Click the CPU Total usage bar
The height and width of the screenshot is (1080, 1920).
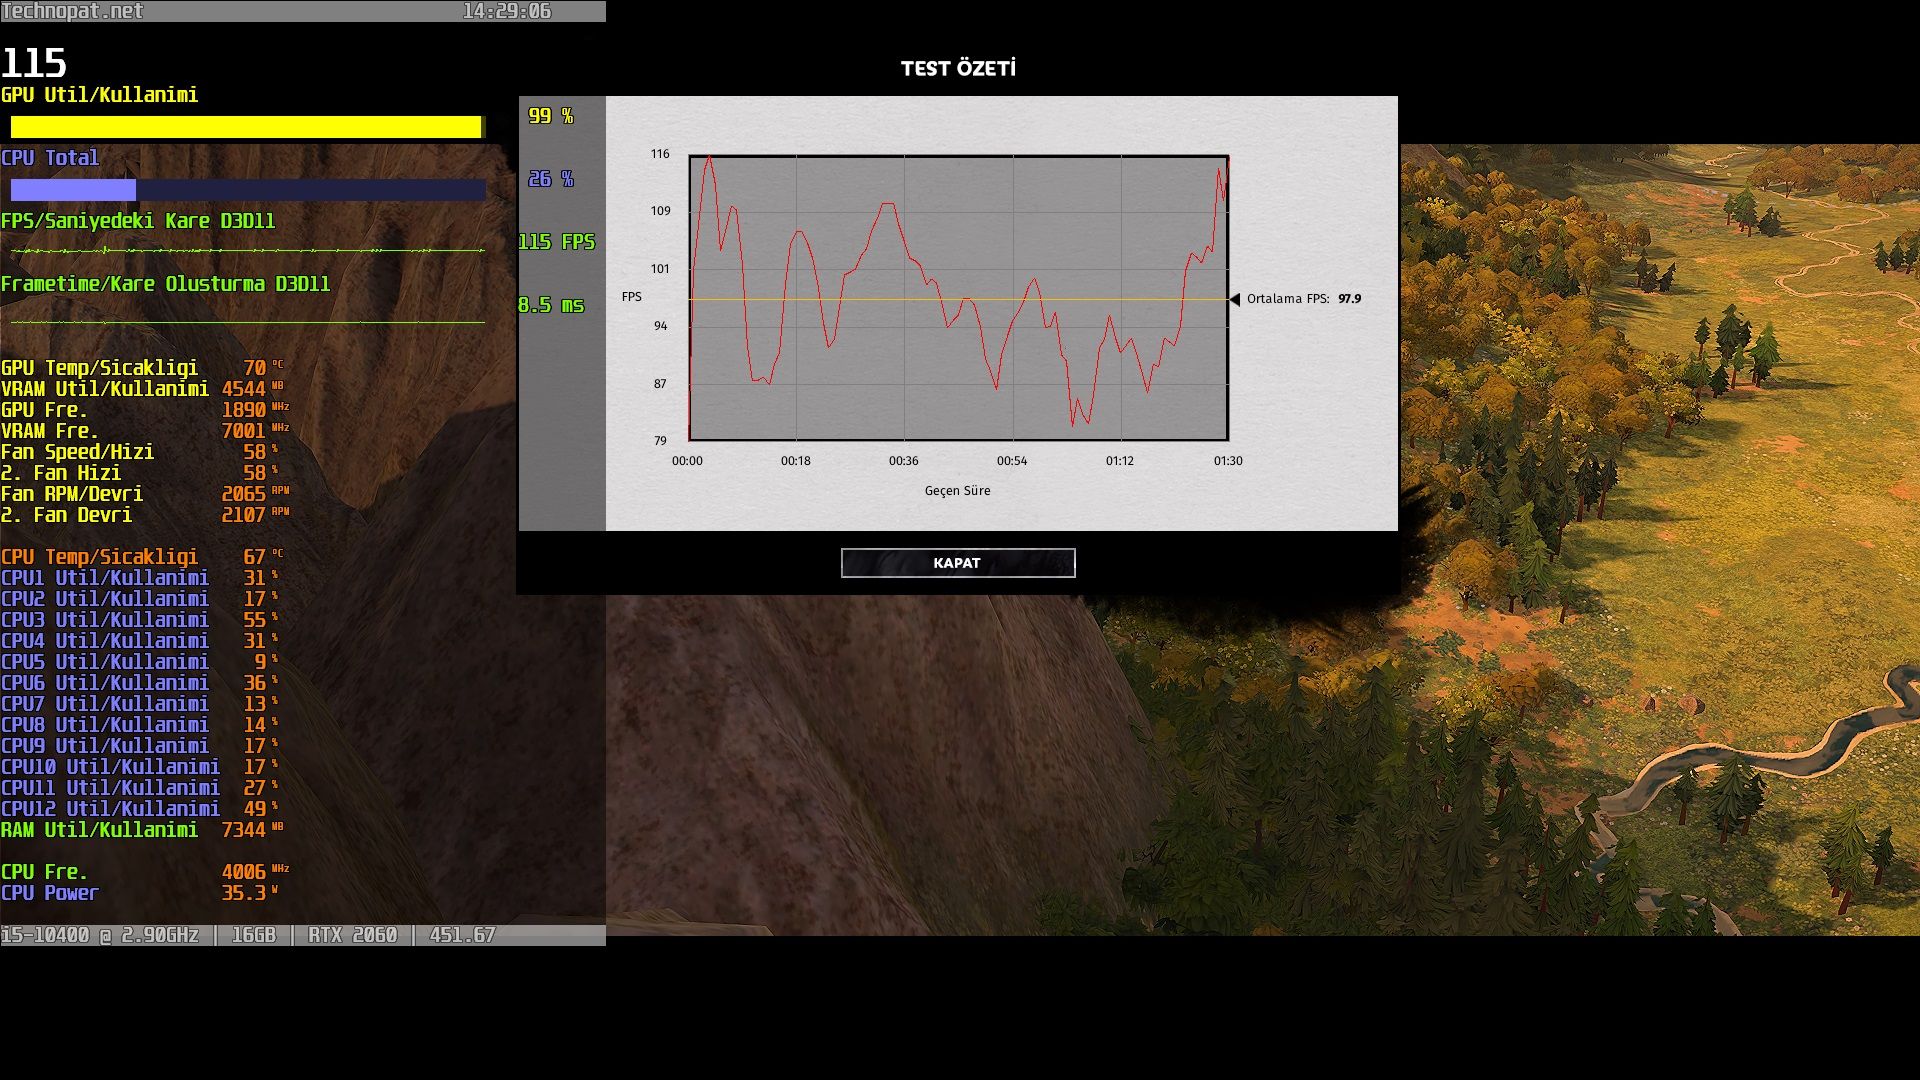point(246,190)
